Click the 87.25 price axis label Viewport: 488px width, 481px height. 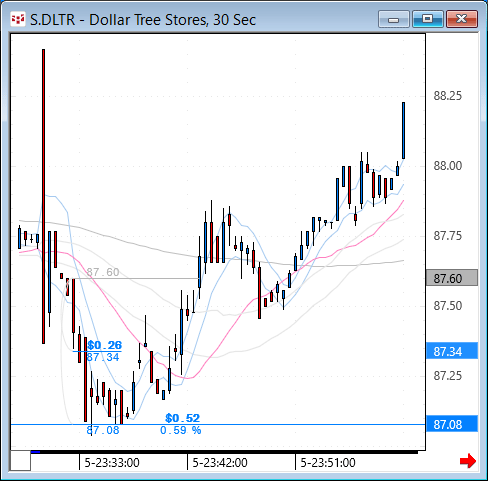[448, 376]
